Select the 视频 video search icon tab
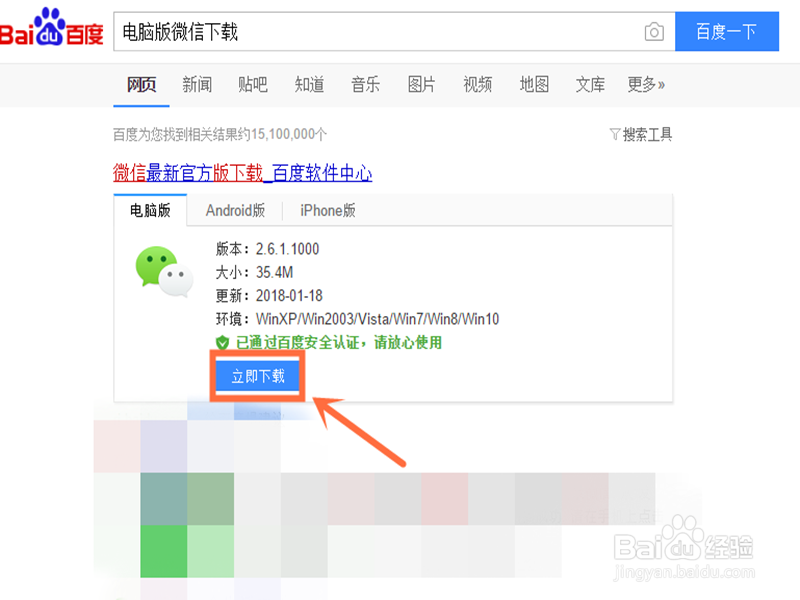The image size is (800, 600). (477, 85)
